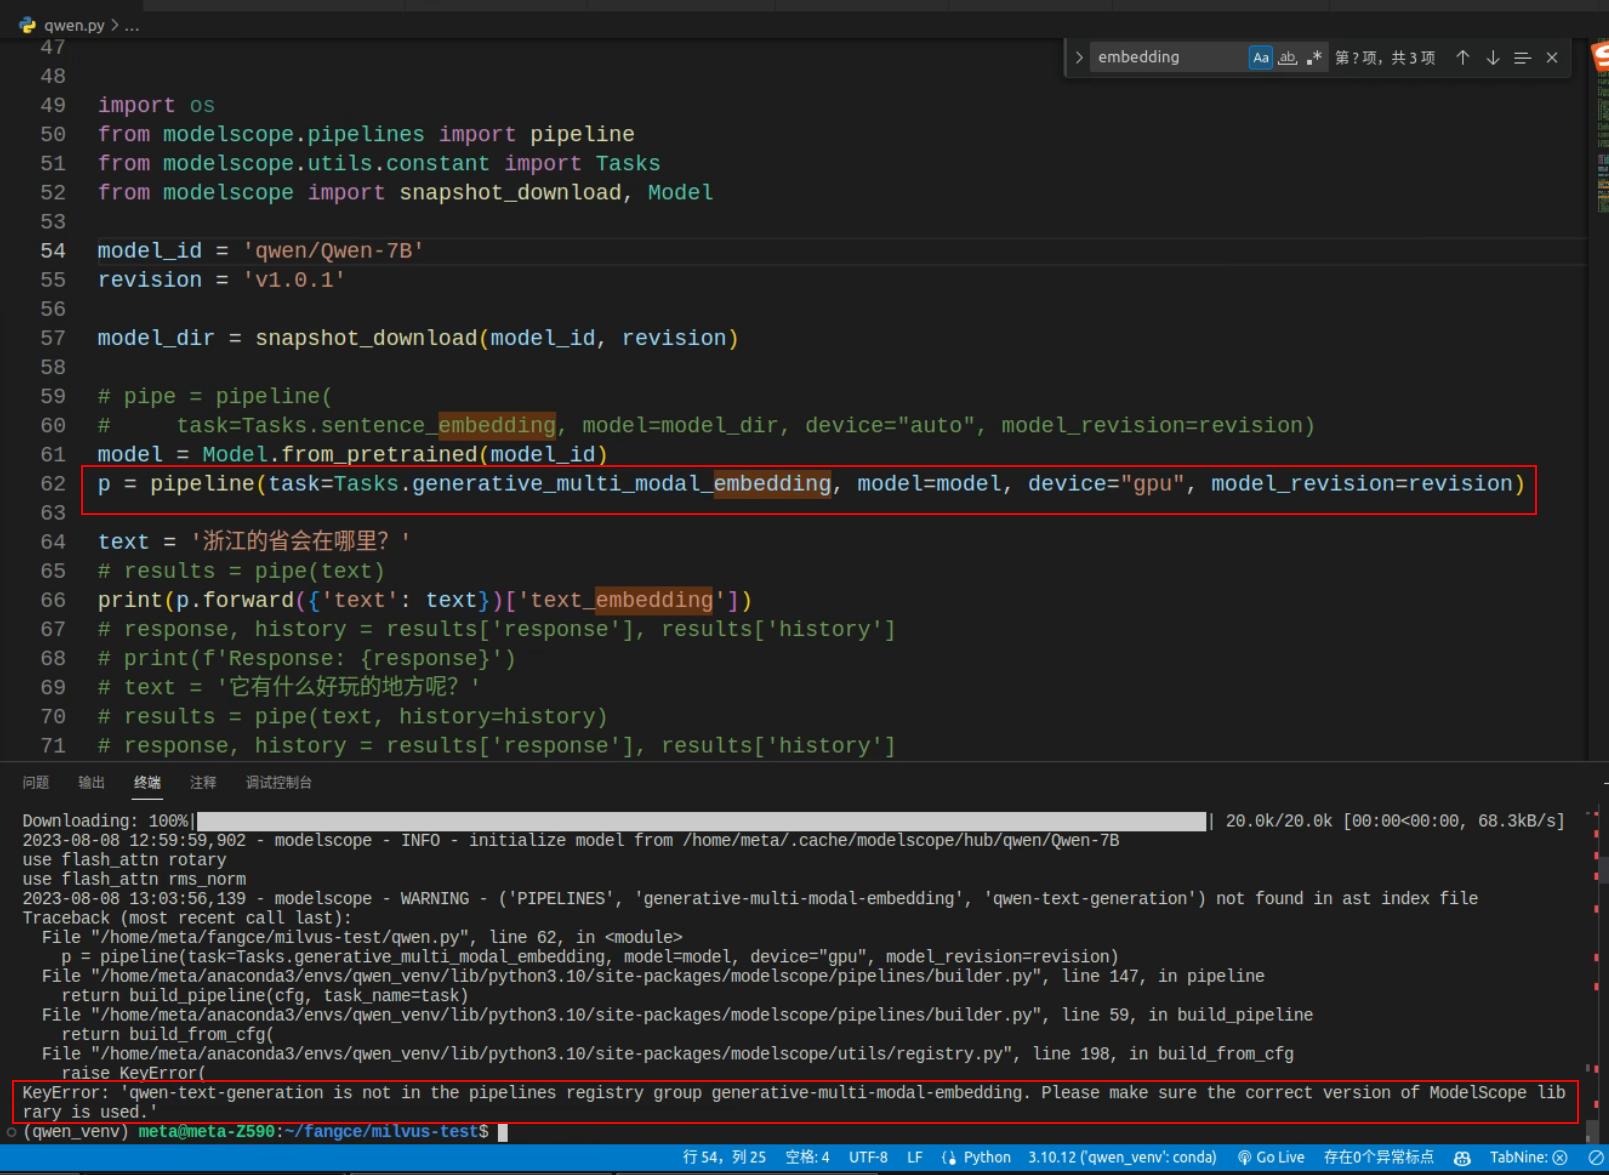Click the modelscope WARNING line in terminal

click(x=750, y=898)
